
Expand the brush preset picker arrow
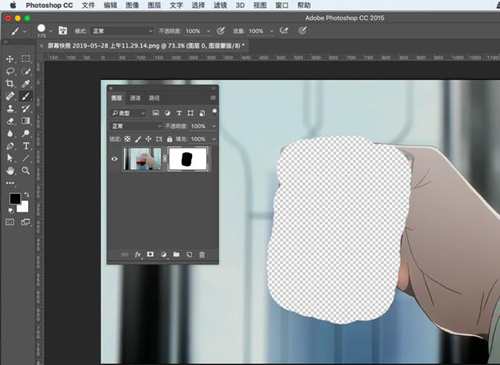click(51, 31)
